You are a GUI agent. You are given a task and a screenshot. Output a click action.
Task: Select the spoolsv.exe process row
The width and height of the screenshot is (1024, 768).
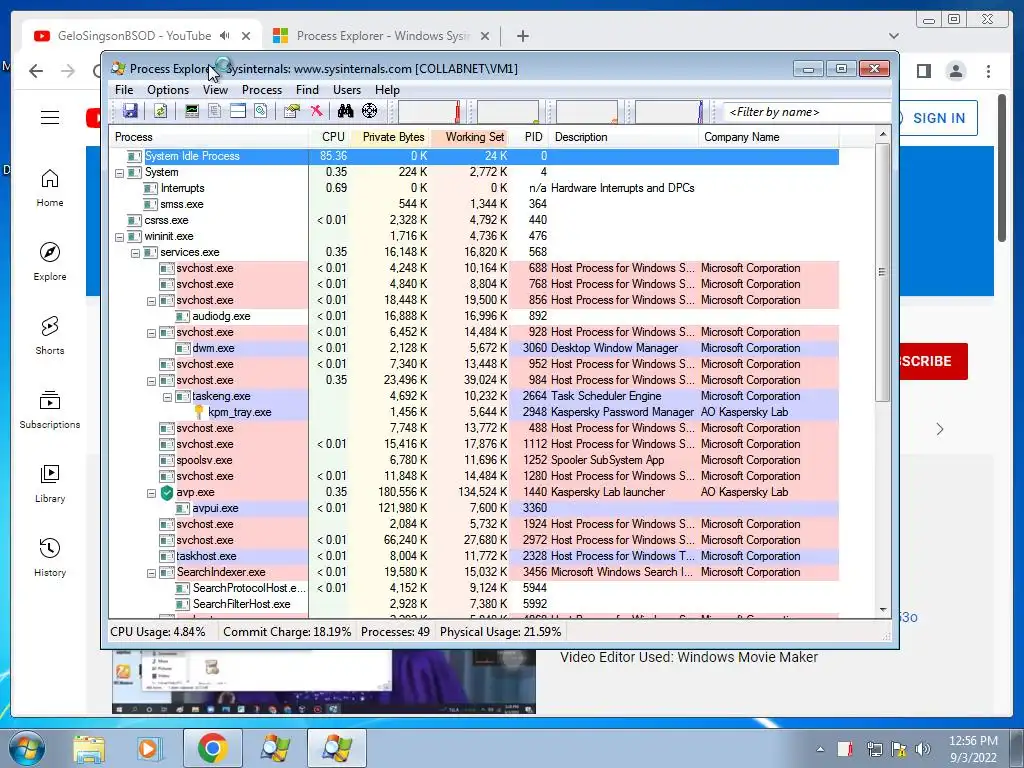[475, 460]
